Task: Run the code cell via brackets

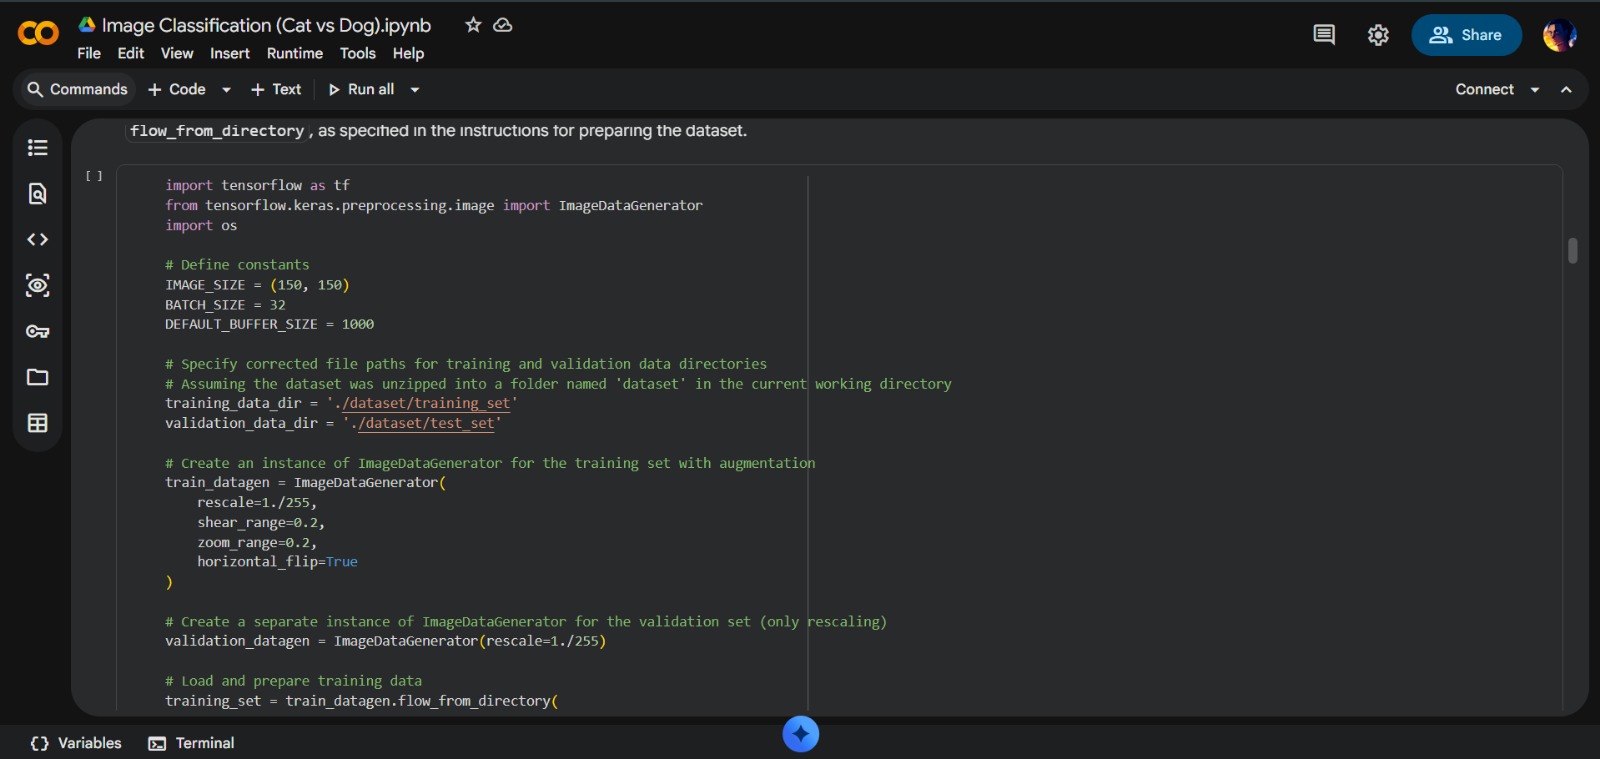Action: tap(94, 176)
